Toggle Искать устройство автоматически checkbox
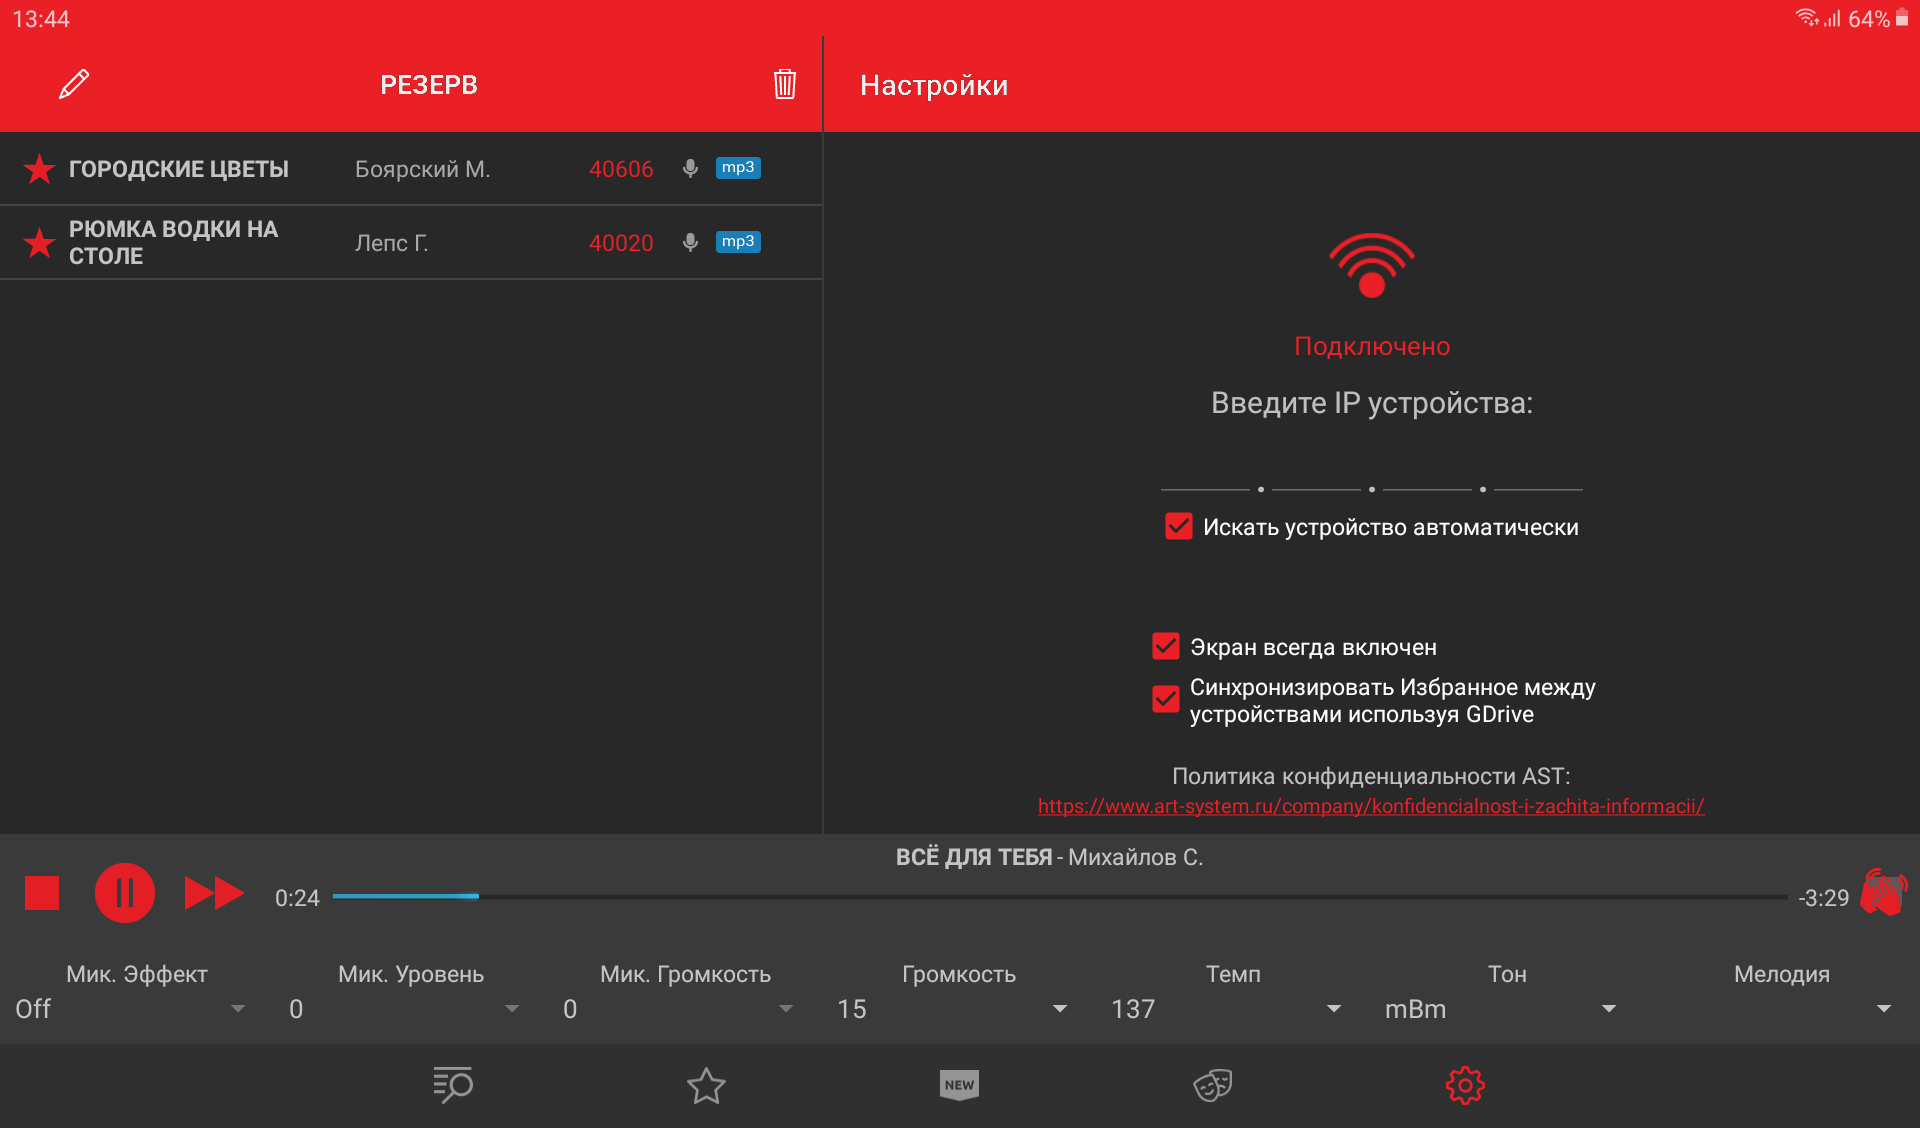Viewport: 1920px width, 1128px height. coord(1179,527)
